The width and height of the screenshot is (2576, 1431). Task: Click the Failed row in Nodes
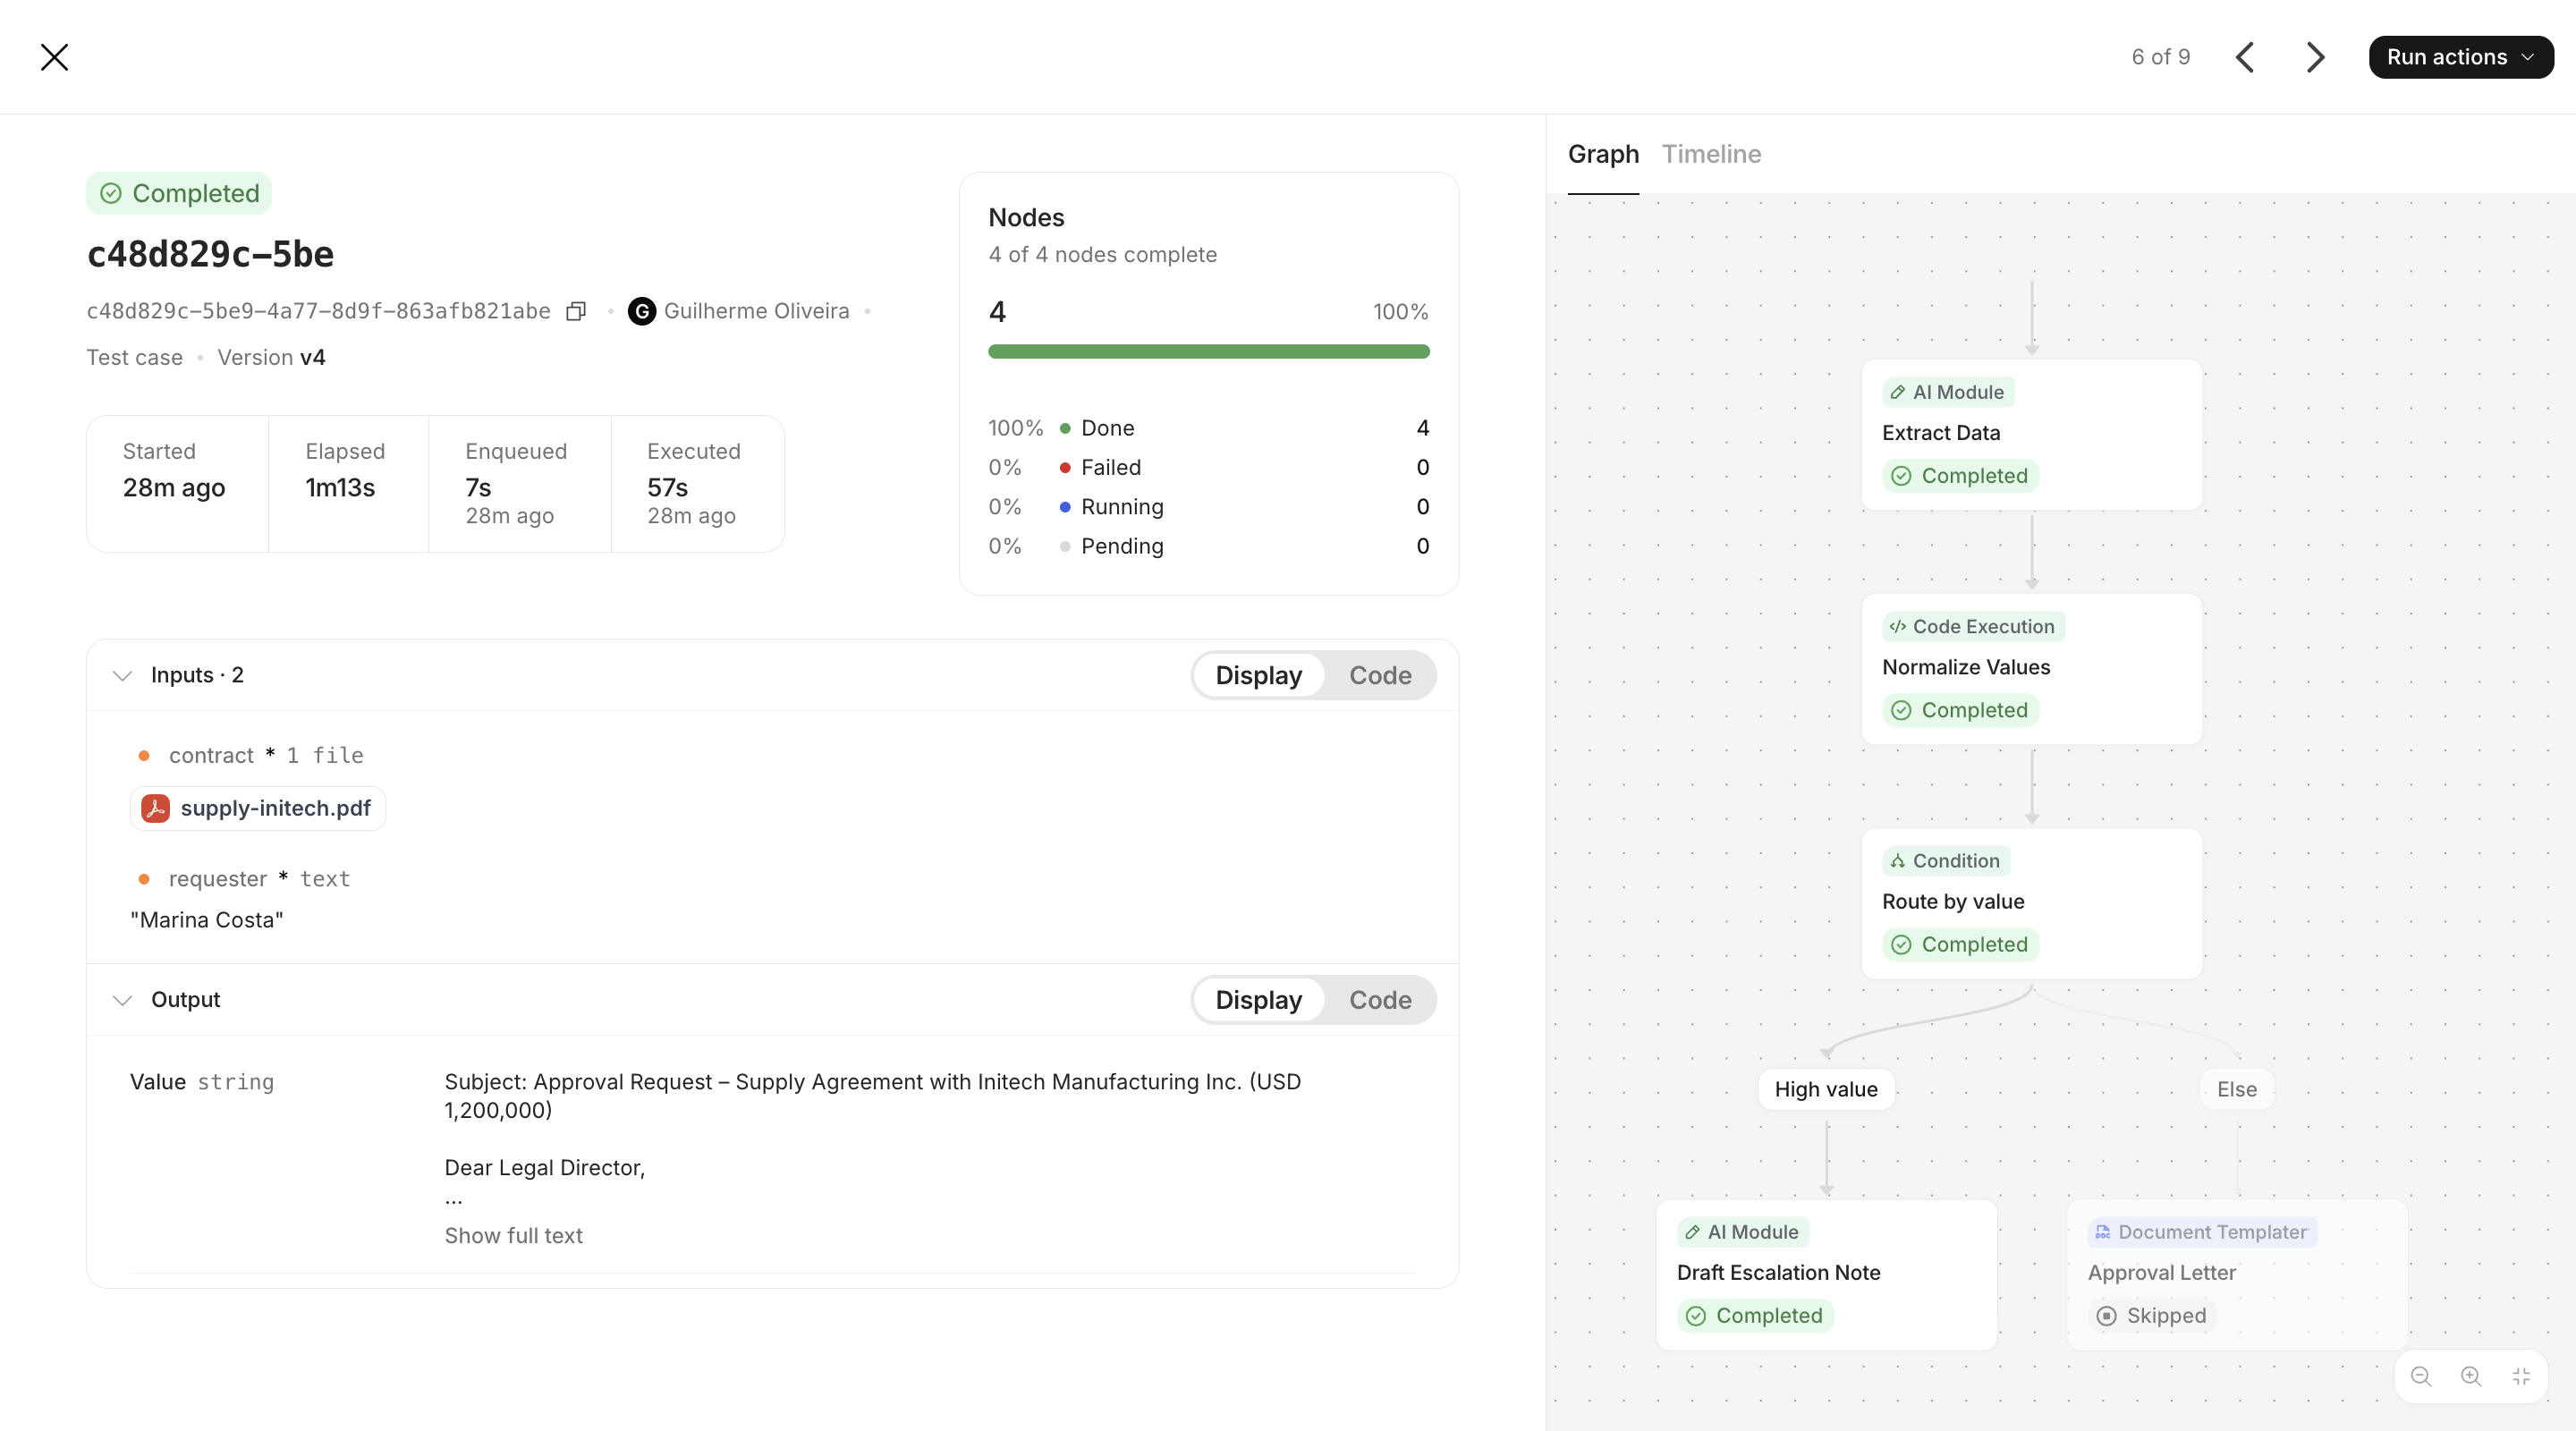[x=1208, y=467]
